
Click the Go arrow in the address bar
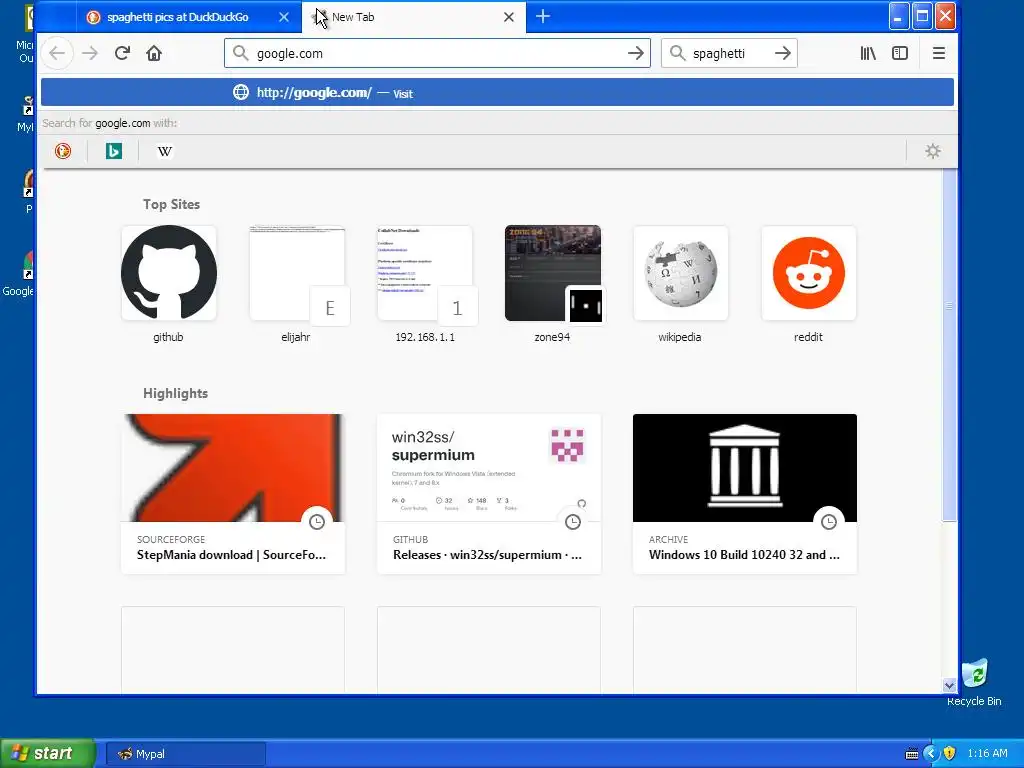(x=635, y=54)
